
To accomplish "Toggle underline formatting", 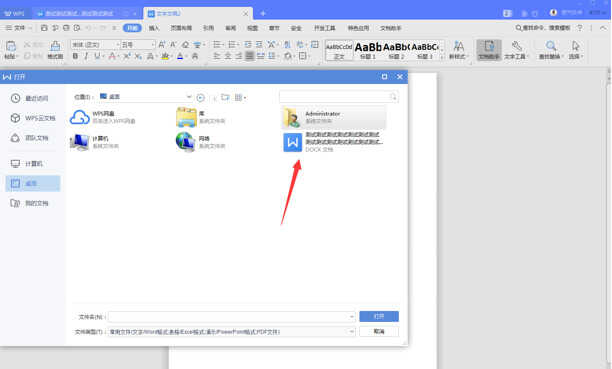I will [97, 56].
